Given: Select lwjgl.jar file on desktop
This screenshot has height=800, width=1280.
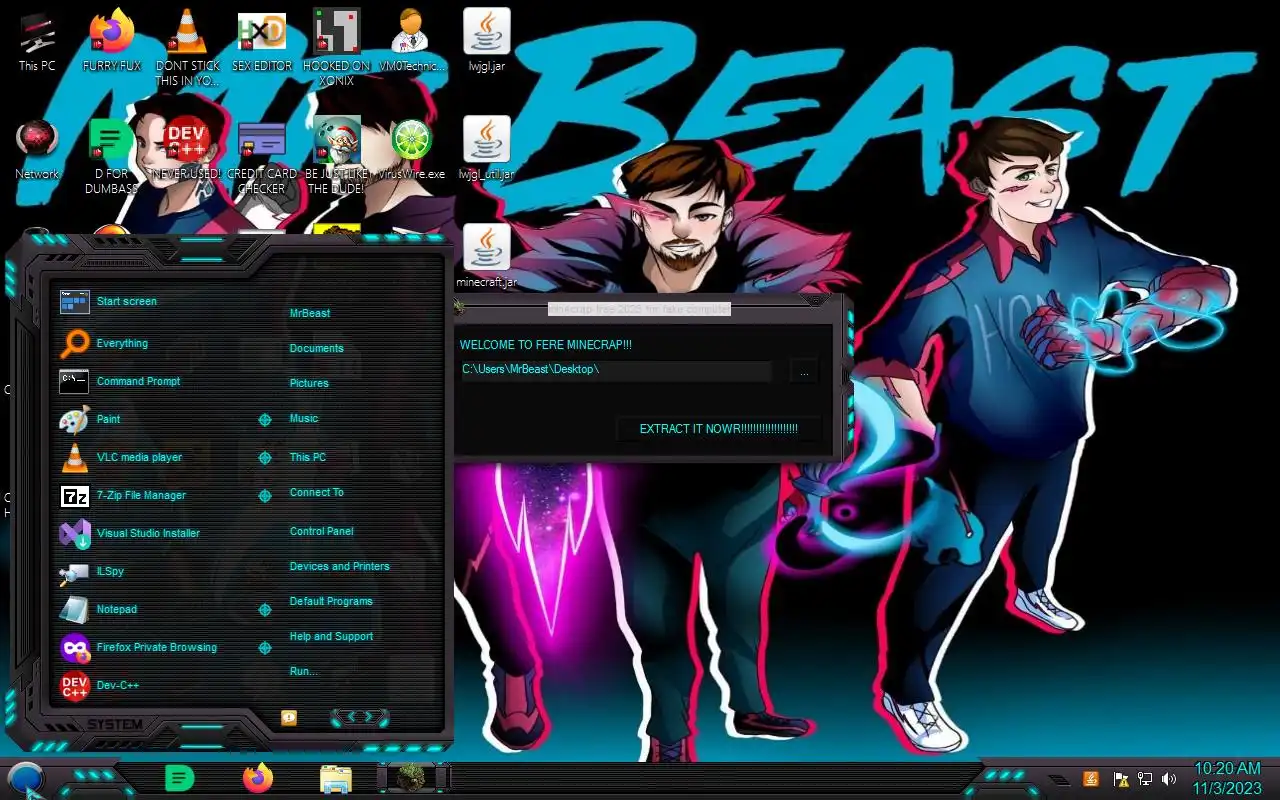Looking at the screenshot, I should pyautogui.click(x=487, y=42).
